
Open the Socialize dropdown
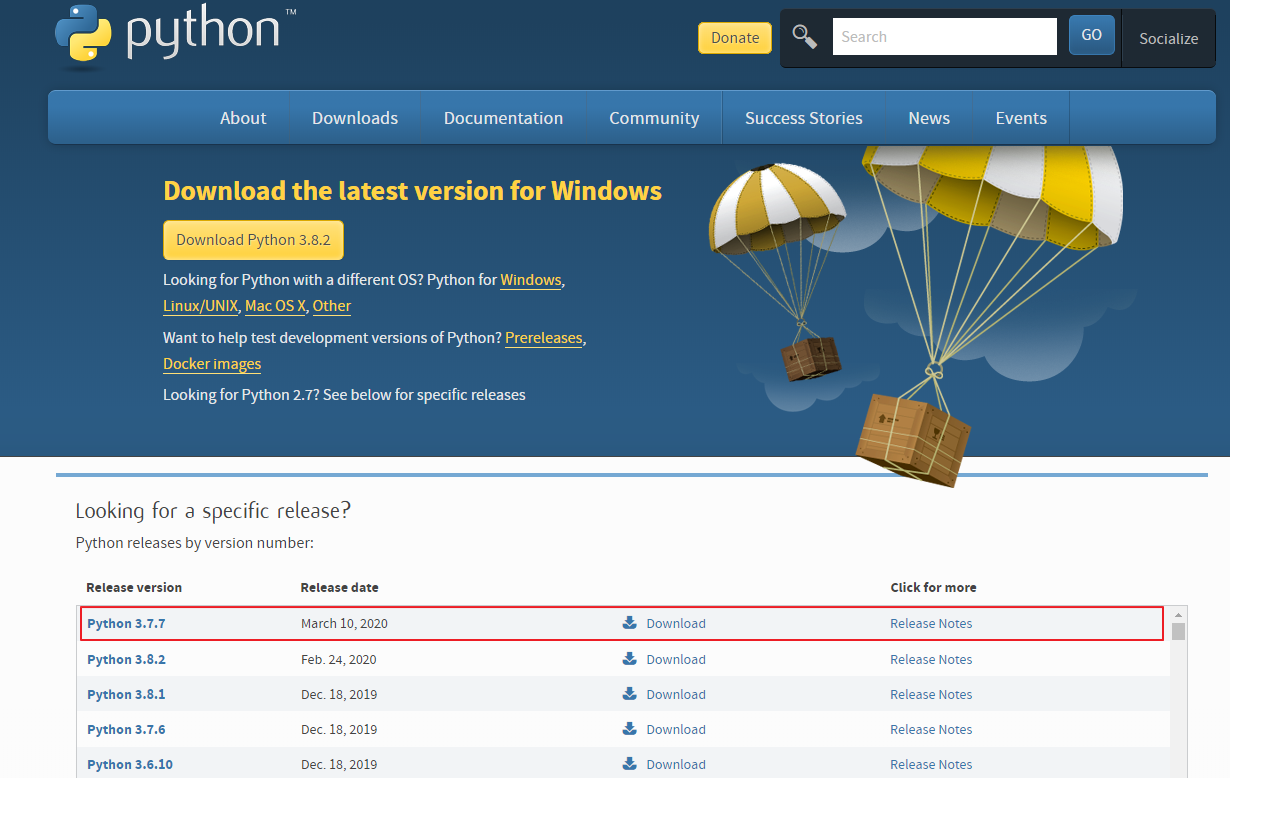click(x=1168, y=38)
